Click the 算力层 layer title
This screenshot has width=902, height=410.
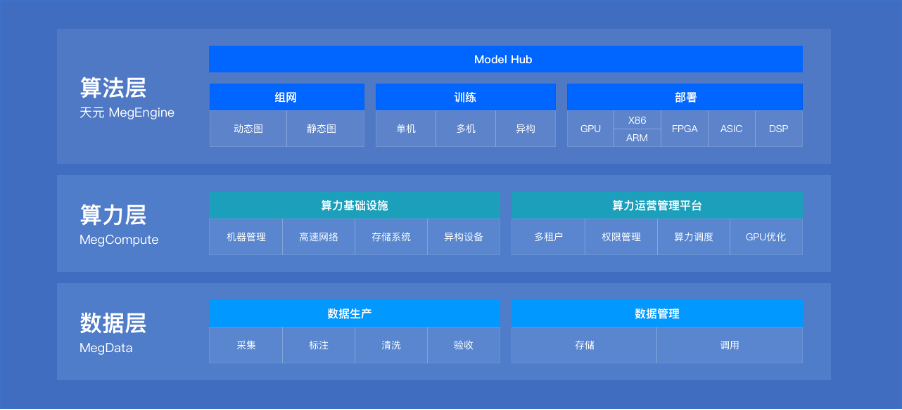(x=113, y=214)
